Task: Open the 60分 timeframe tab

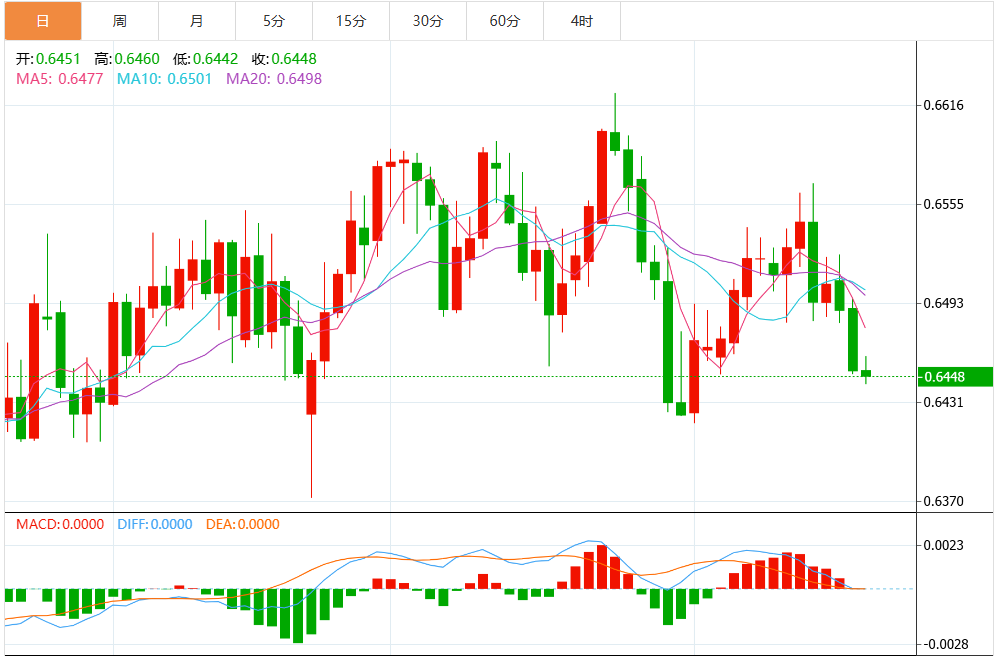Action: 505,21
